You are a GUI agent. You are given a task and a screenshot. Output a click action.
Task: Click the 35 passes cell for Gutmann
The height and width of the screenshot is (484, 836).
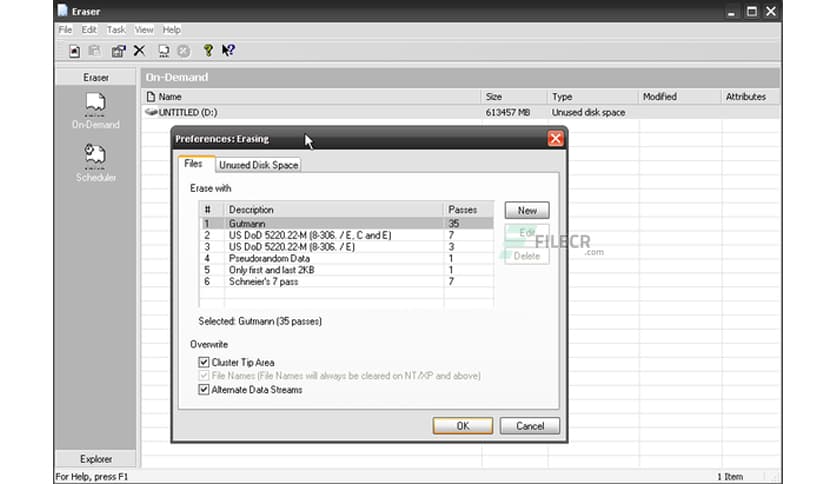click(x=454, y=223)
